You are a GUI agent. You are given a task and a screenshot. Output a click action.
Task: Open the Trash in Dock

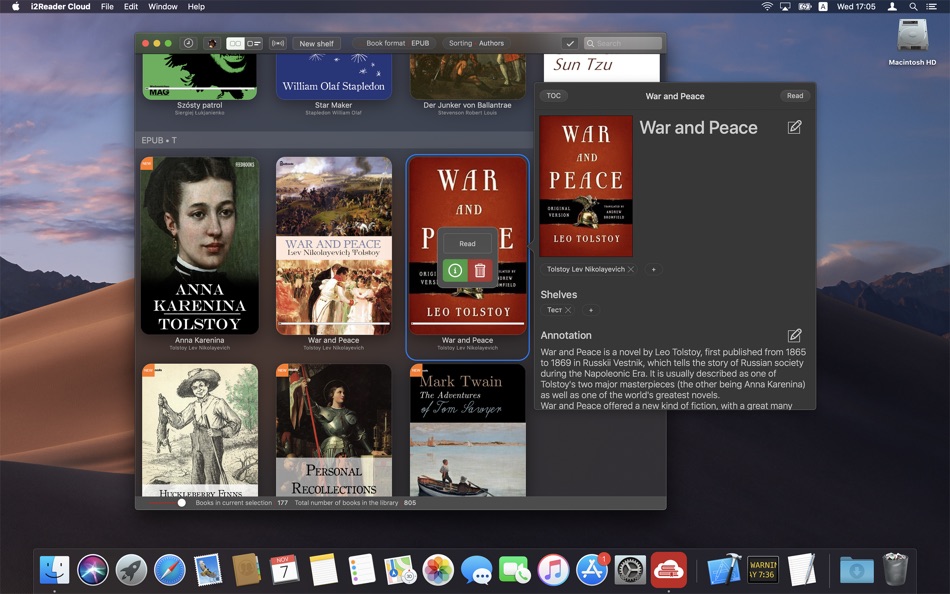[x=895, y=569]
